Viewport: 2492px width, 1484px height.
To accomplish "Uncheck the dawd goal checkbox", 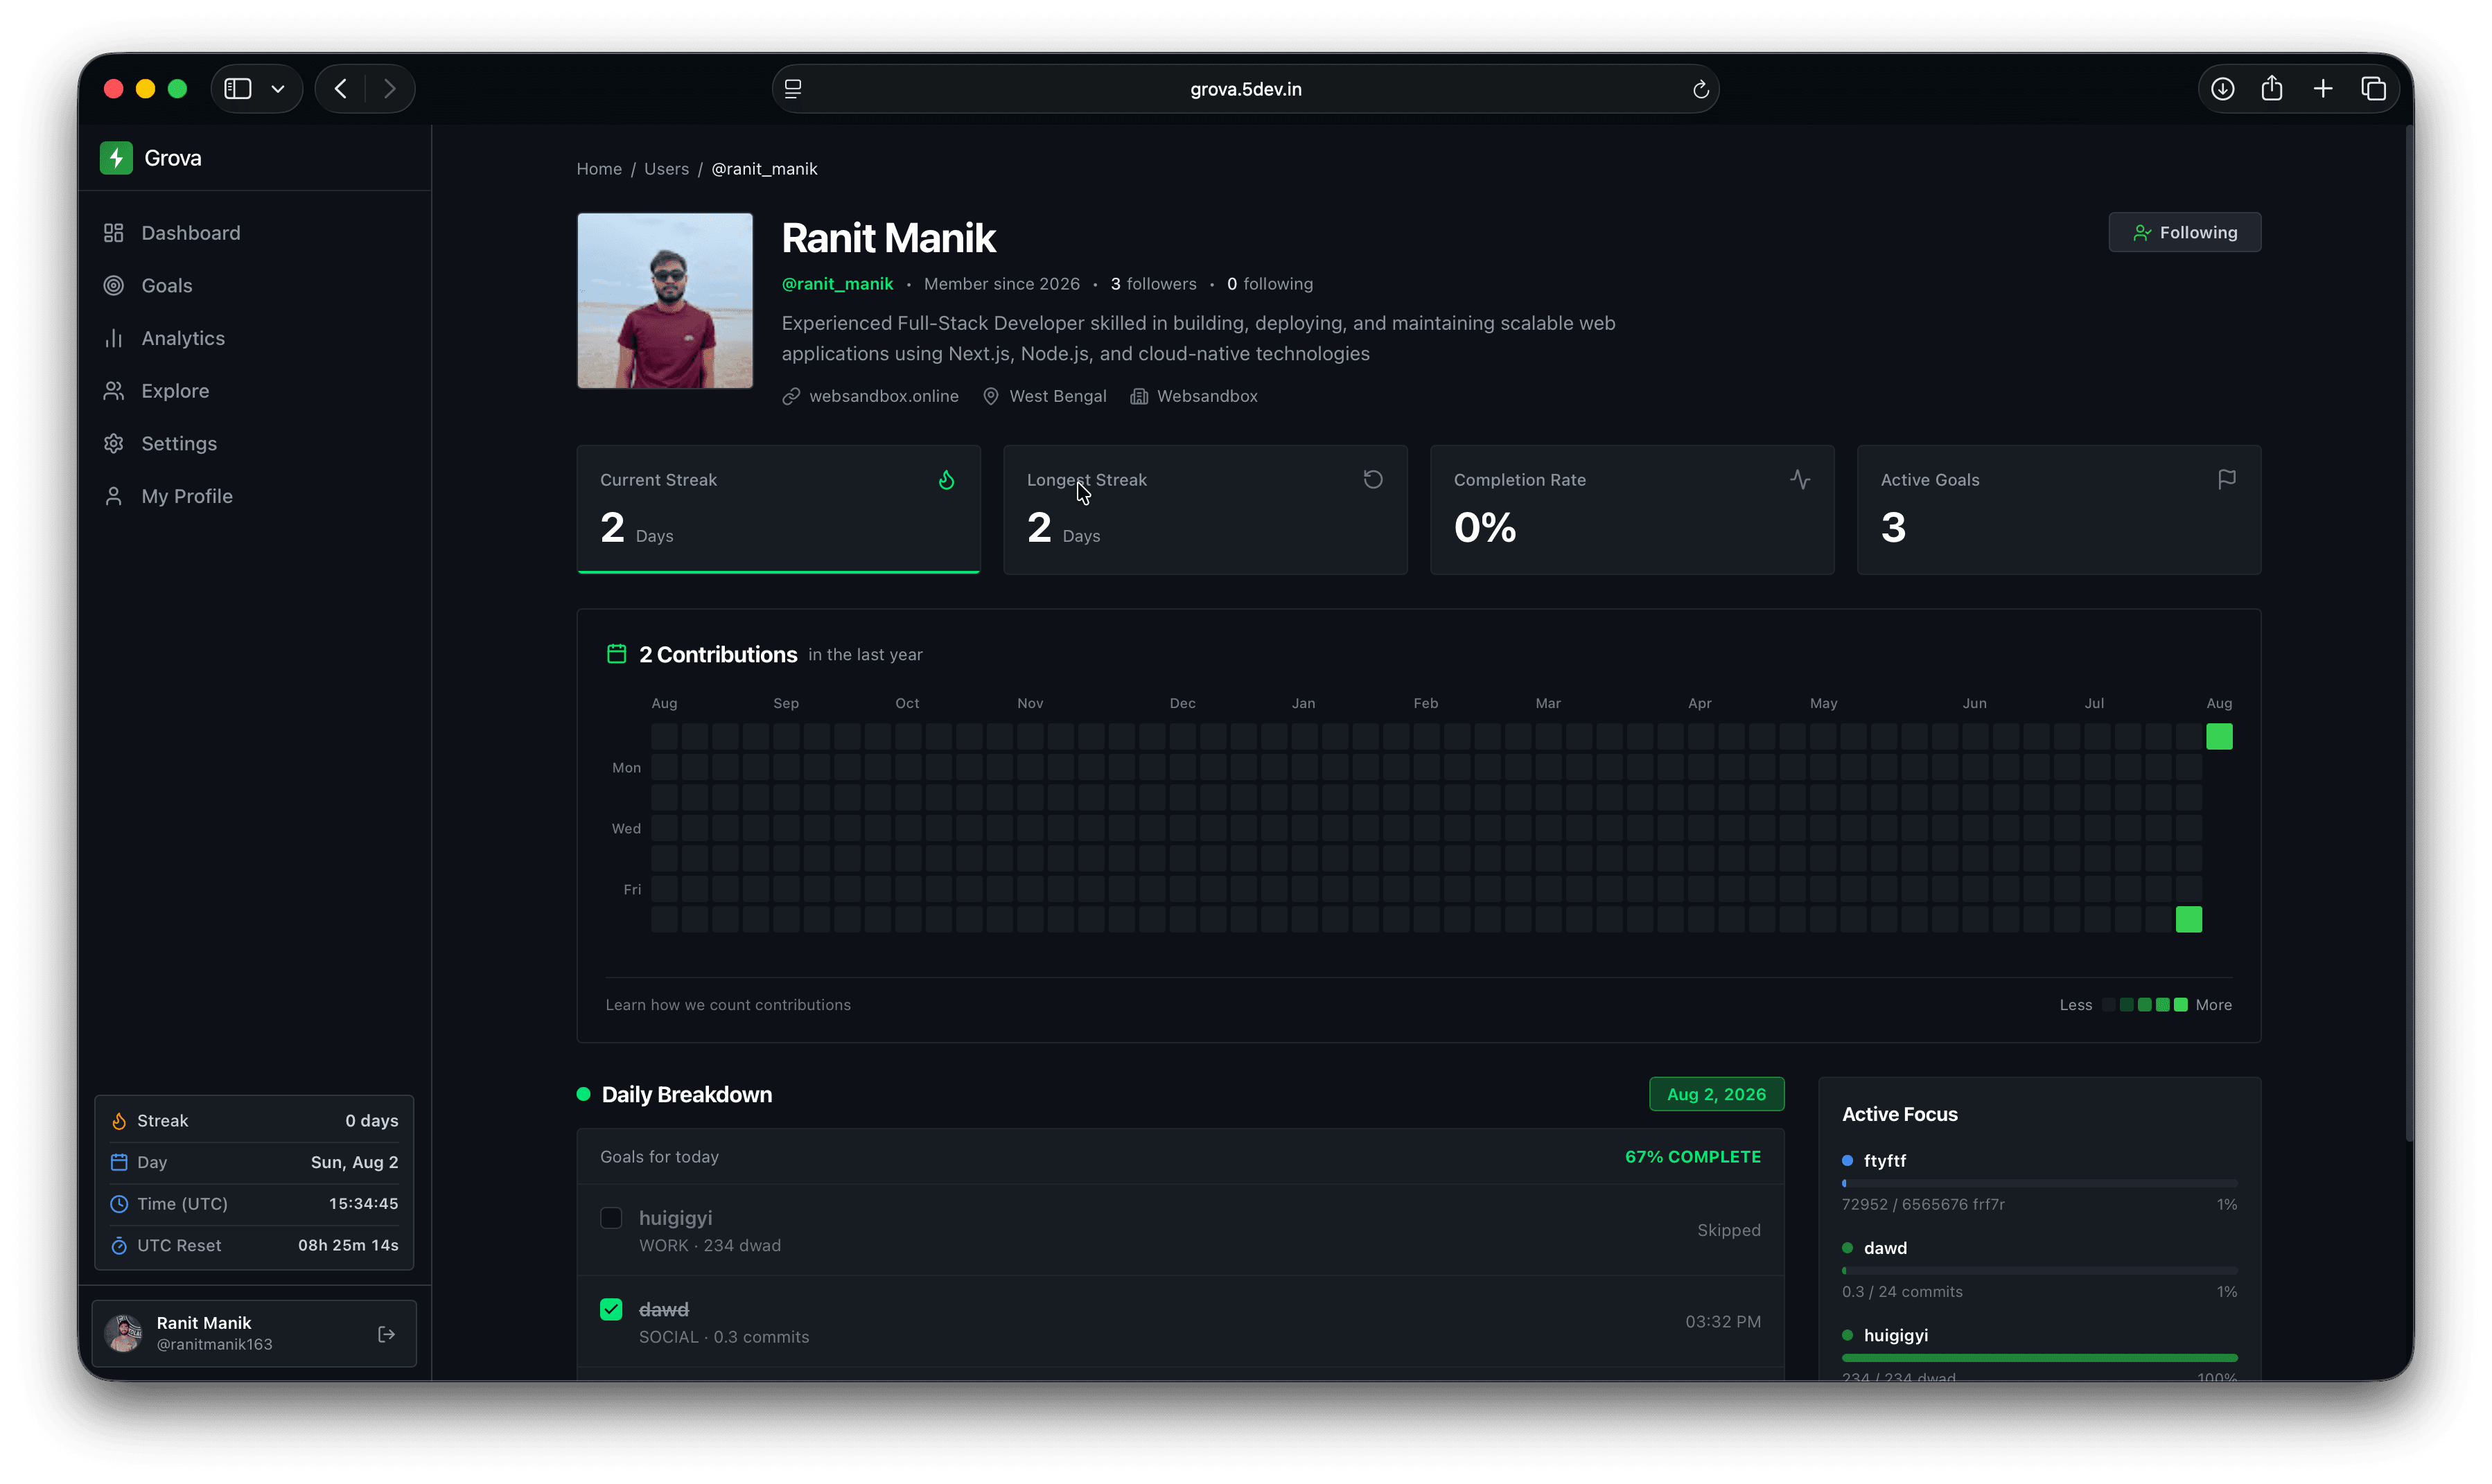I will tap(611, 1310).
